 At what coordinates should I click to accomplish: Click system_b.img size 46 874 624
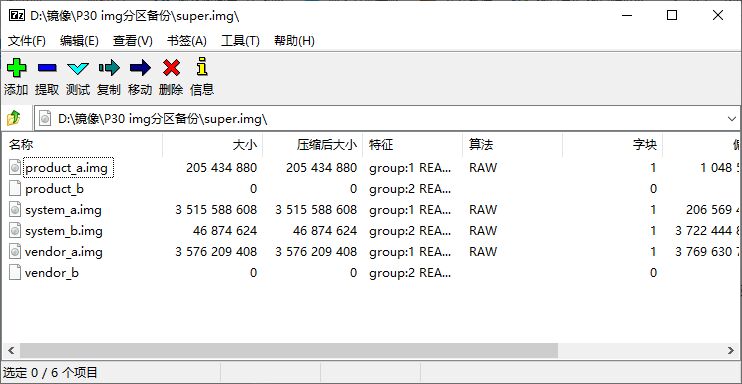click(225, 231)
